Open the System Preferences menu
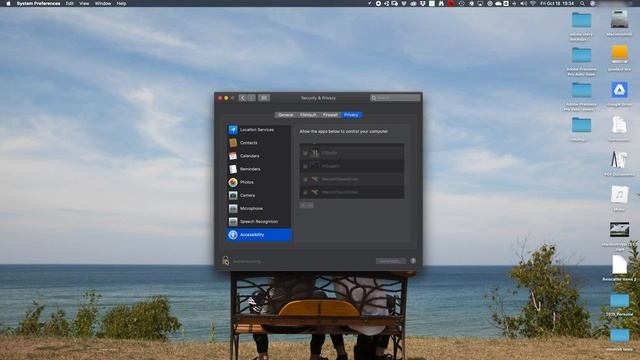This screenshot has width=640, height=360. [38, 3]
